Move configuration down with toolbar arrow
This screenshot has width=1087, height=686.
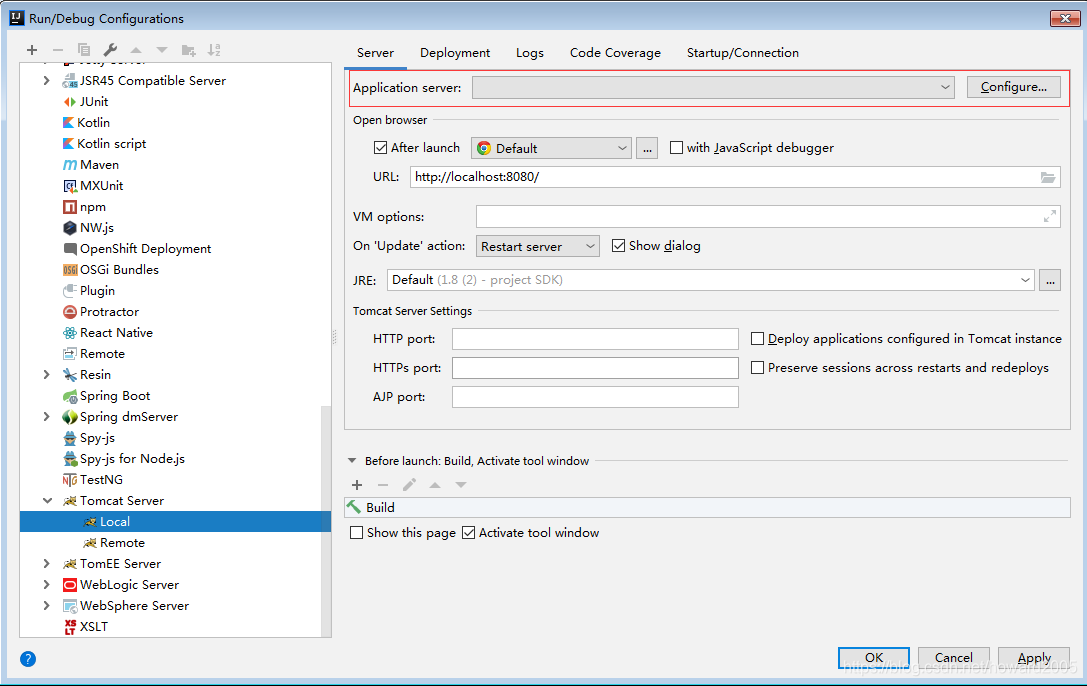click(162, 50)
